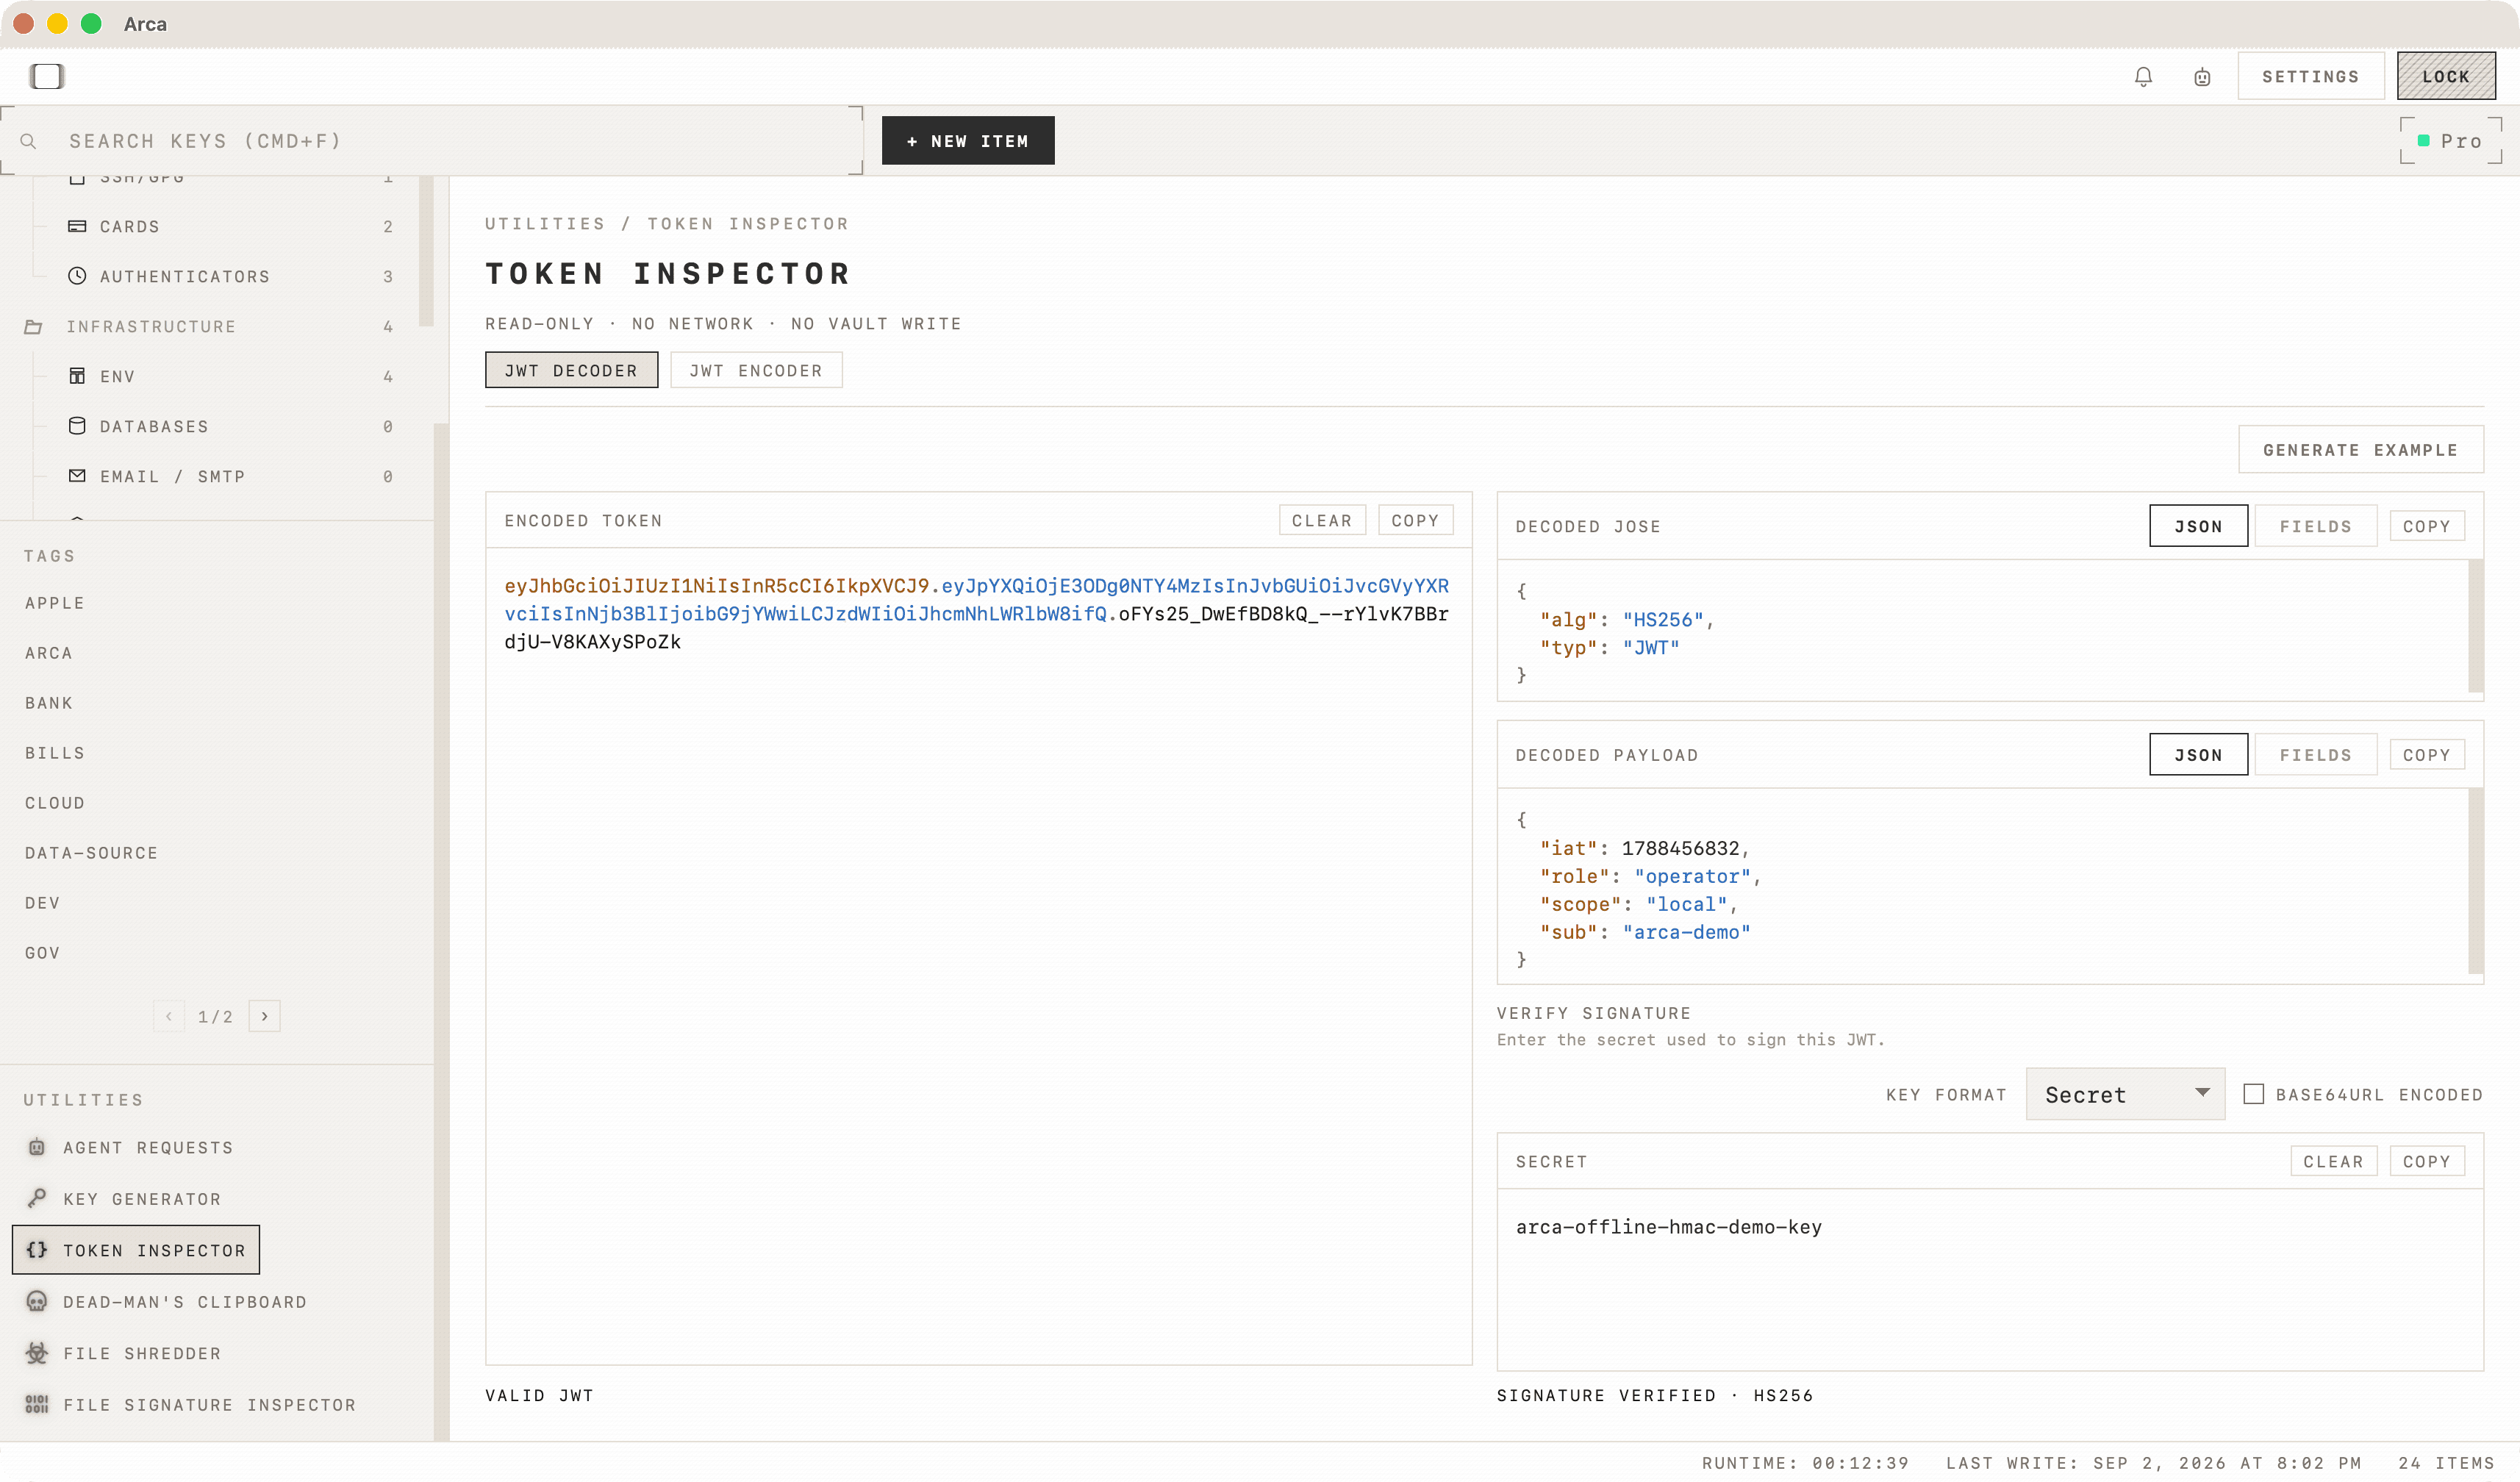2520x1482 pixels.
Task: Filter by the GOV tag
Action: [43, 953]
